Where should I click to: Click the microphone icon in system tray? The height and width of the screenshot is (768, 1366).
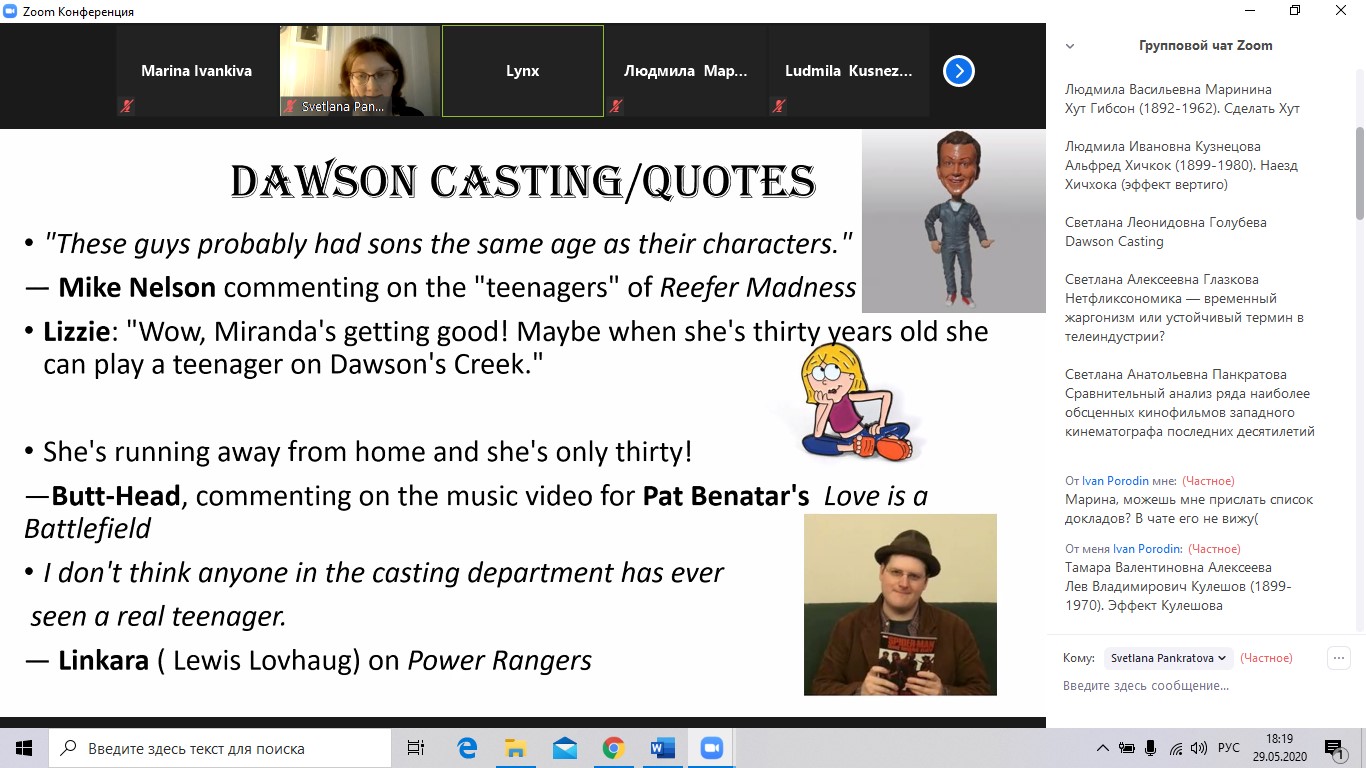coord(1151,748)
